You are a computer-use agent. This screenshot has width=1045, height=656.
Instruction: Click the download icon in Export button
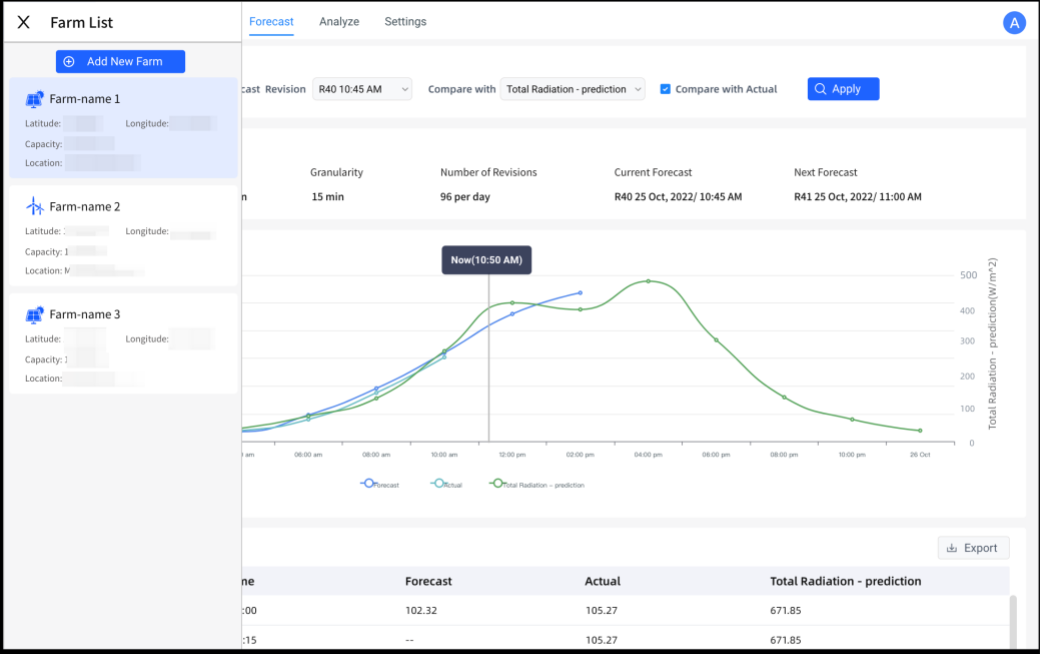[x=952, y=548]
